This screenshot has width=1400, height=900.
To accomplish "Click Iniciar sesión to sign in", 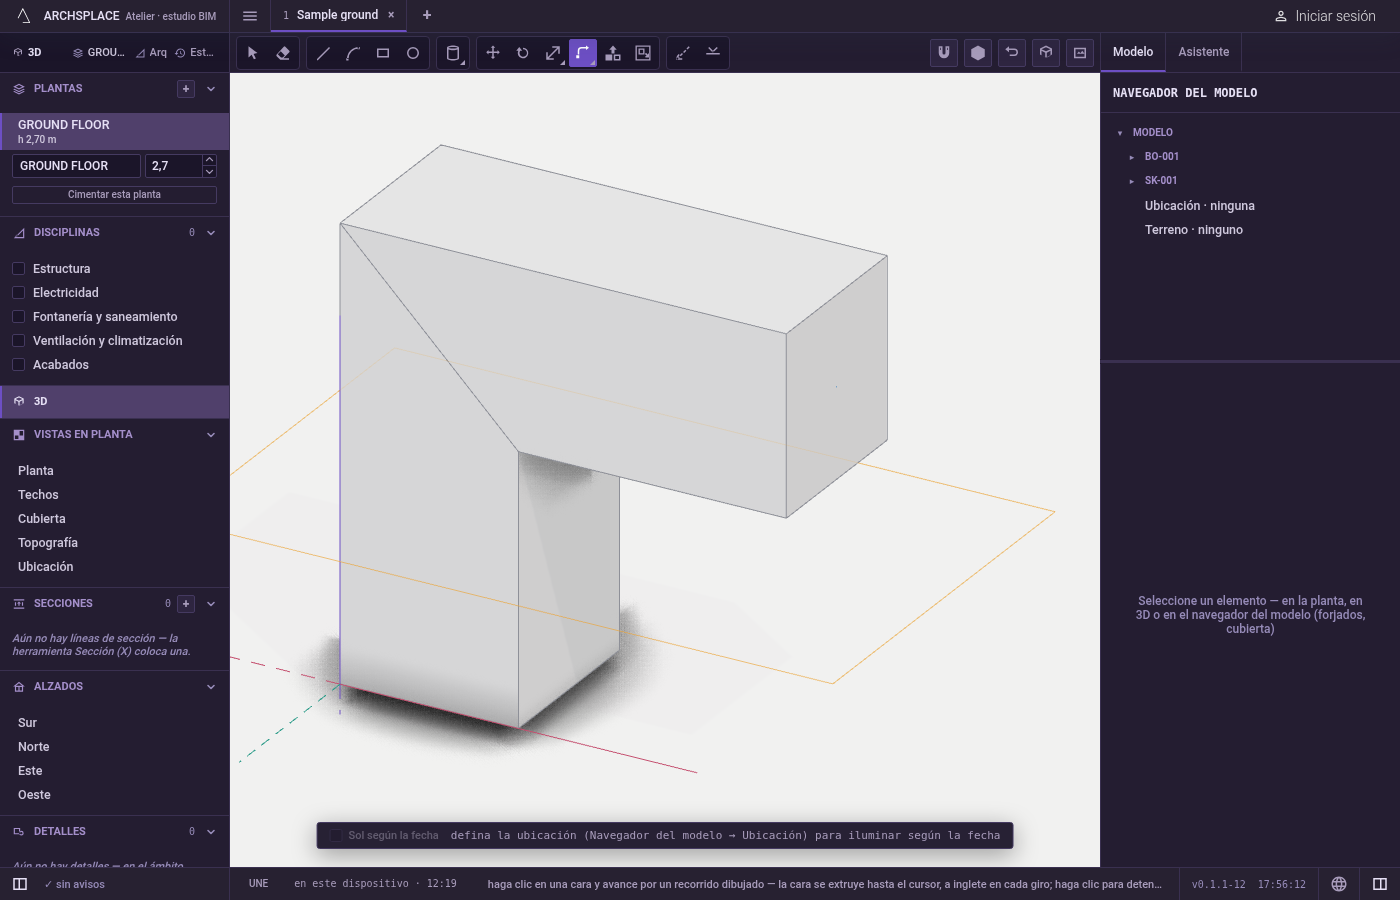I will pos(1325,16).
